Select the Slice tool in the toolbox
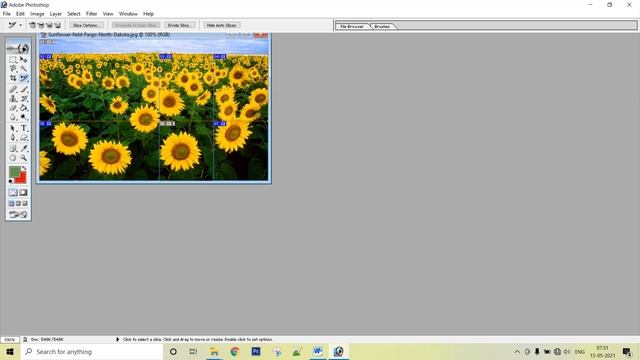 [x=24, y=78]
